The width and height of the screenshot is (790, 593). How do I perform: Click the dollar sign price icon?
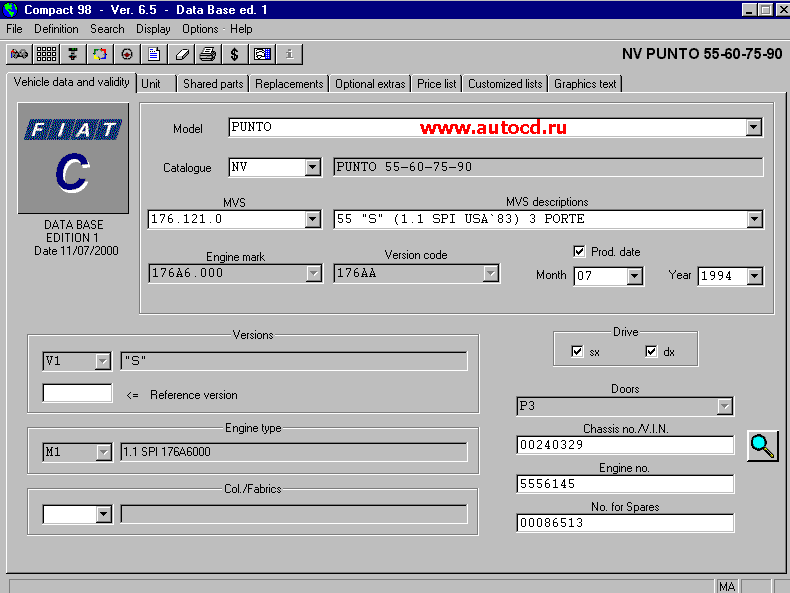(x=235, y=54)
